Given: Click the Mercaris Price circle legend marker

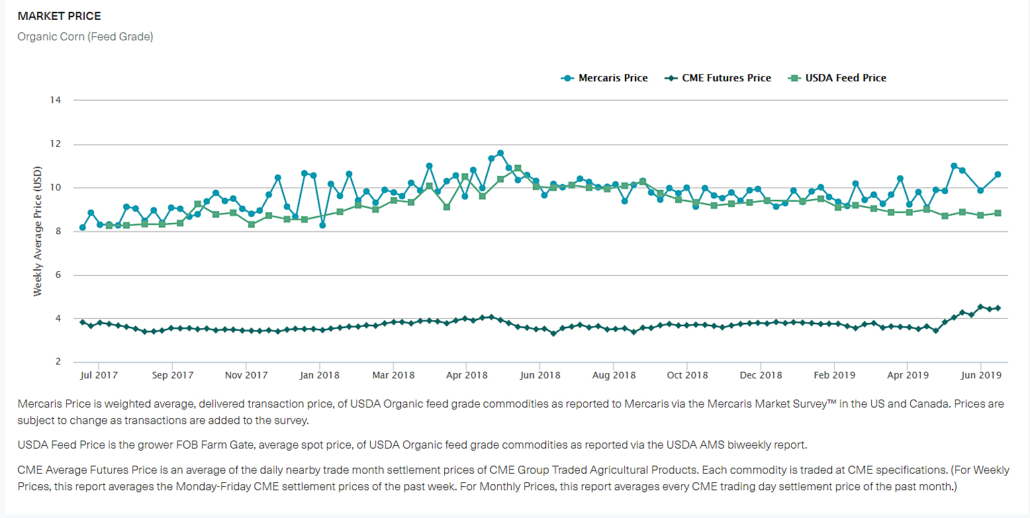Looking at the screenshot, I should click(568, 78).
